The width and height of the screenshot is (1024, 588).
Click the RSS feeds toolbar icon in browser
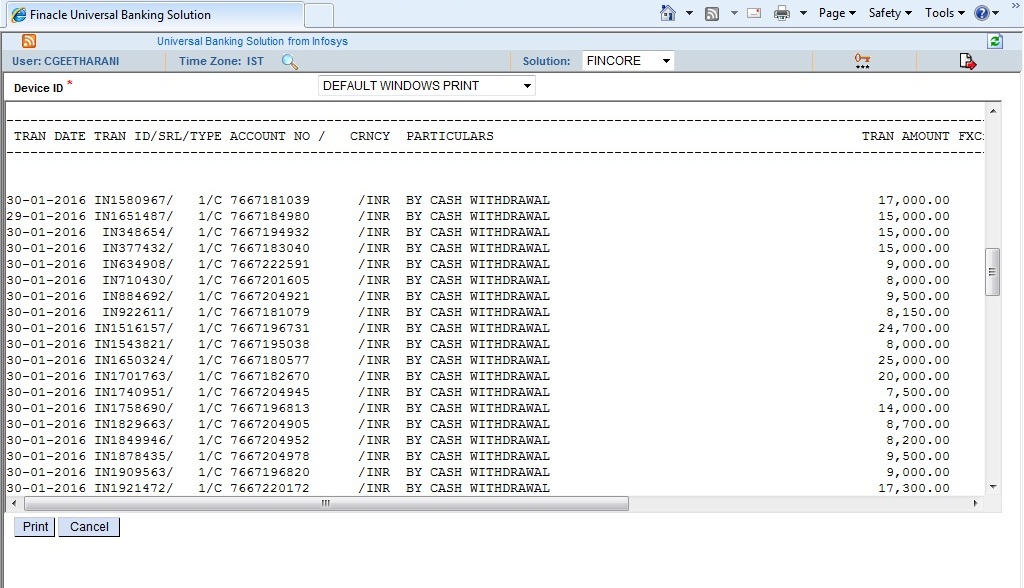(x=711, y=13)
